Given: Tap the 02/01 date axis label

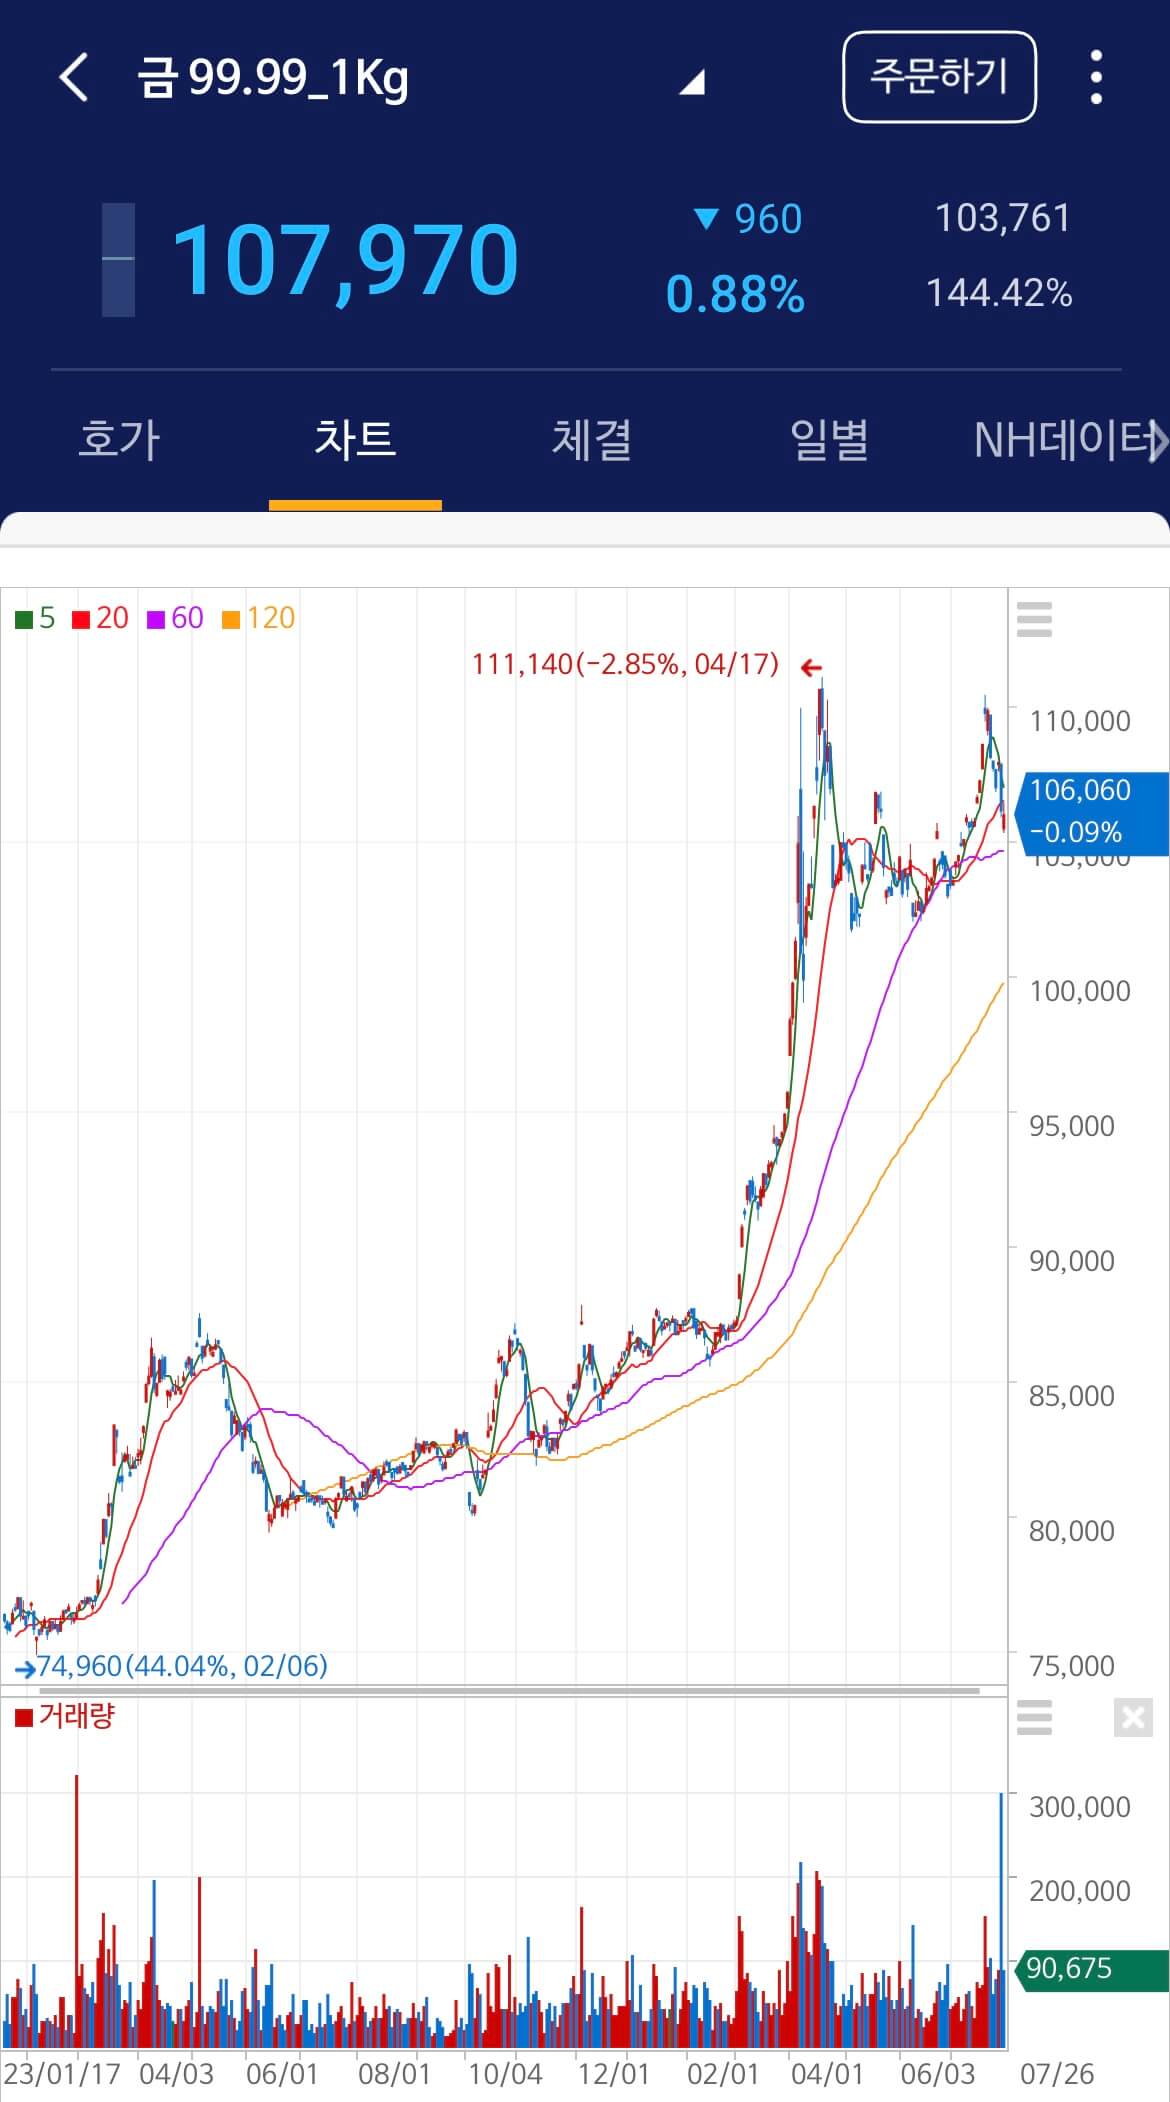Looking at the screenshot, I should click(x=723, y=2073).
